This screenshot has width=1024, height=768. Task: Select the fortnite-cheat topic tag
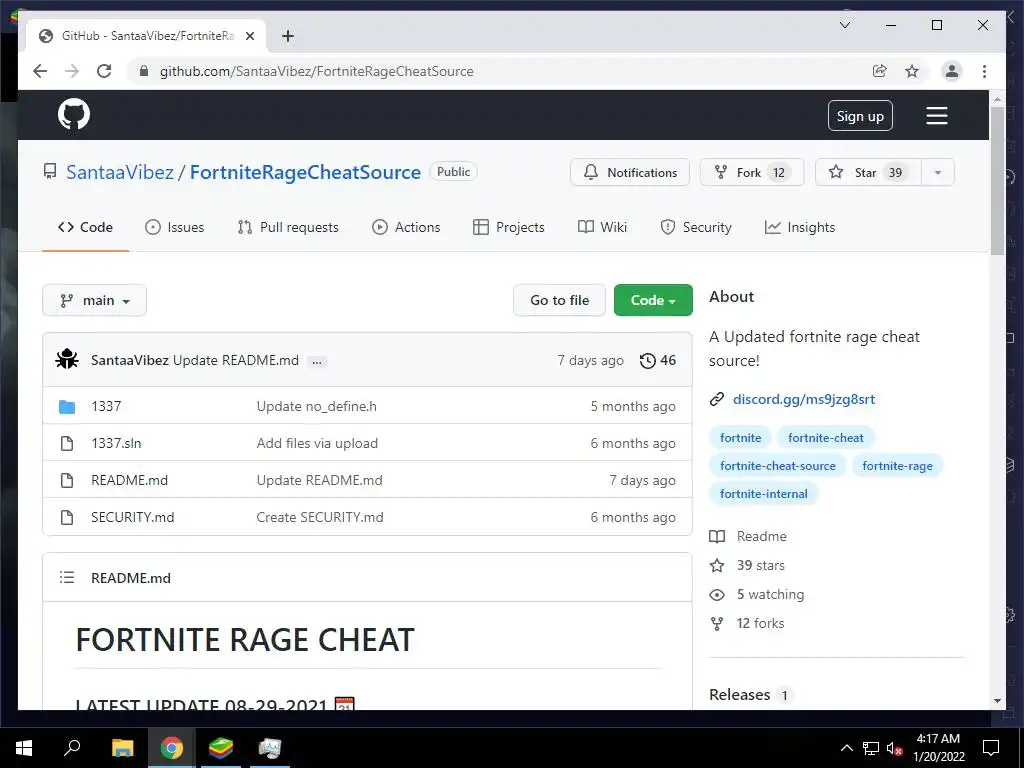tap(825, 438)
